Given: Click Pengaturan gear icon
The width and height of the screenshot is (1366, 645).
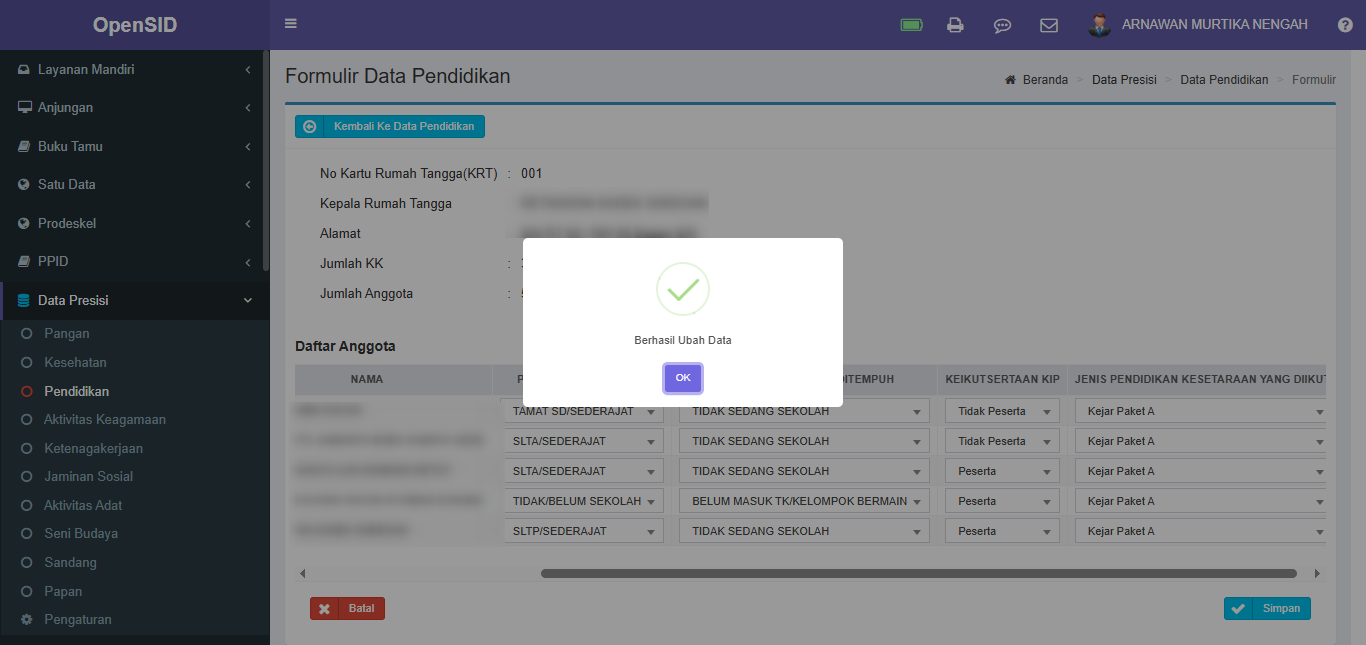Looking at the screenshot, I should tap(27, 619).
